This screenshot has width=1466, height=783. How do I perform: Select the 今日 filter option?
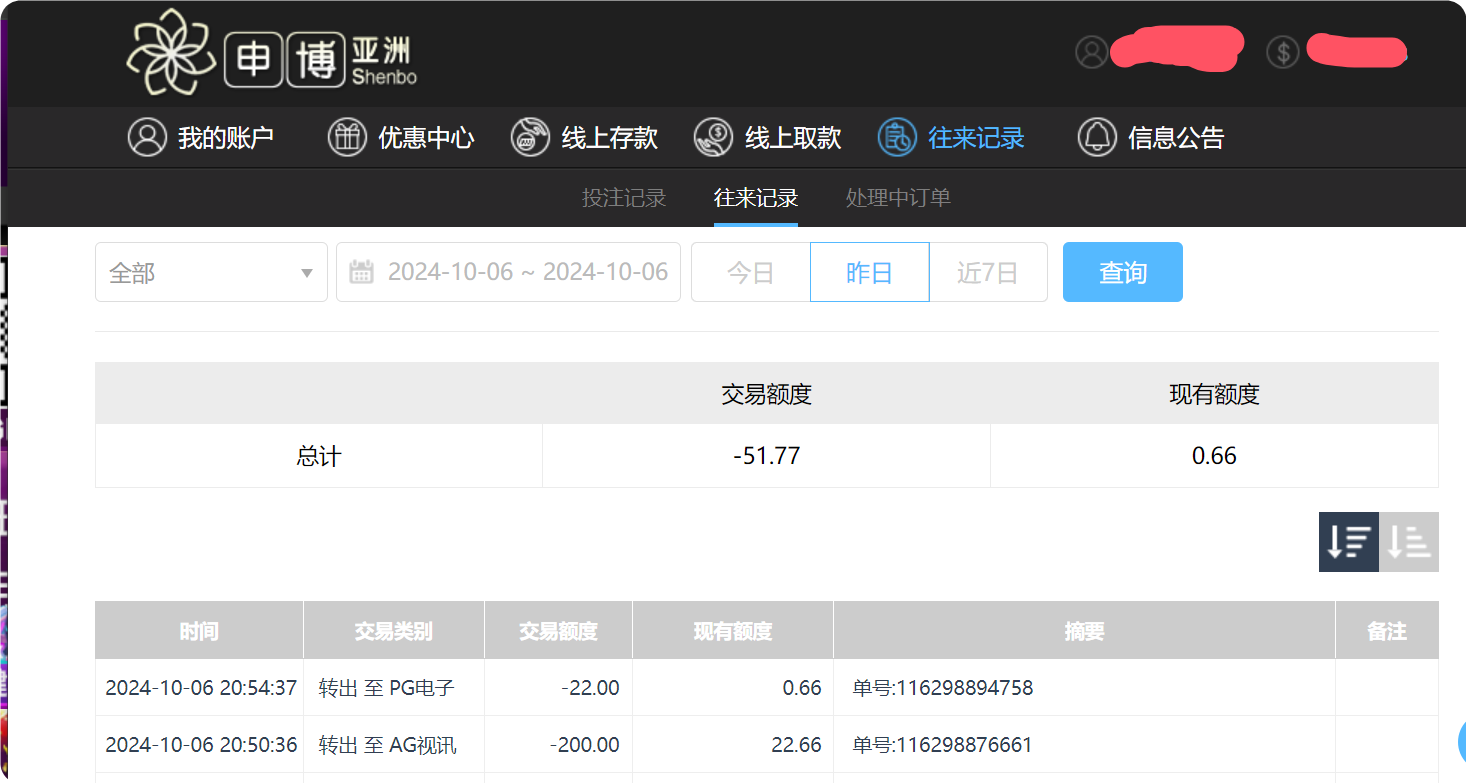pos(751,271)
